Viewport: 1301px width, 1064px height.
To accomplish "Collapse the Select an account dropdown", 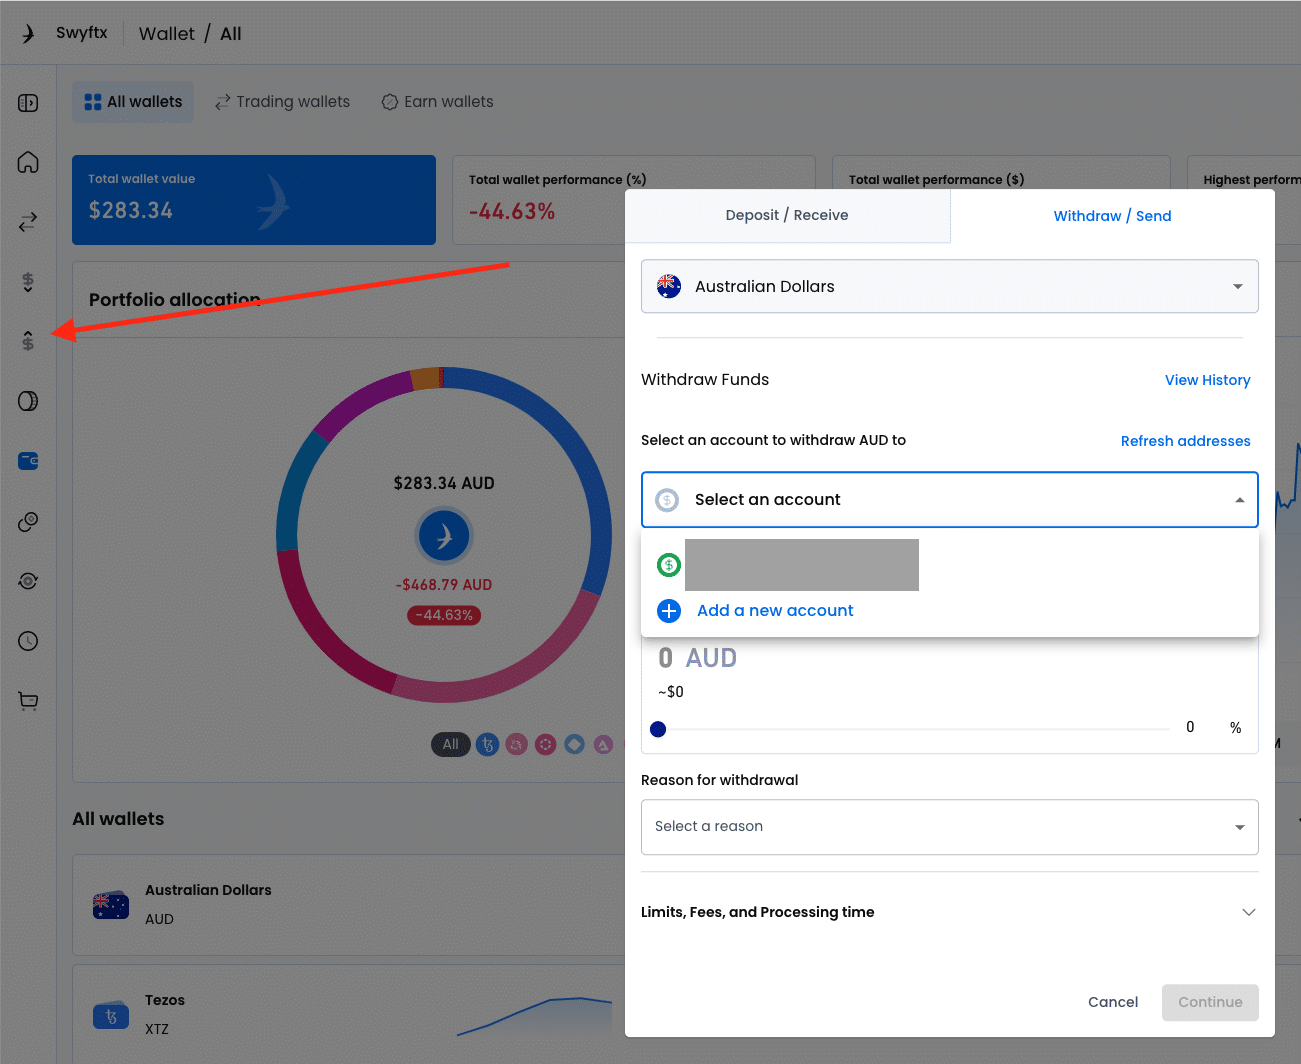I will pos(950,500).
